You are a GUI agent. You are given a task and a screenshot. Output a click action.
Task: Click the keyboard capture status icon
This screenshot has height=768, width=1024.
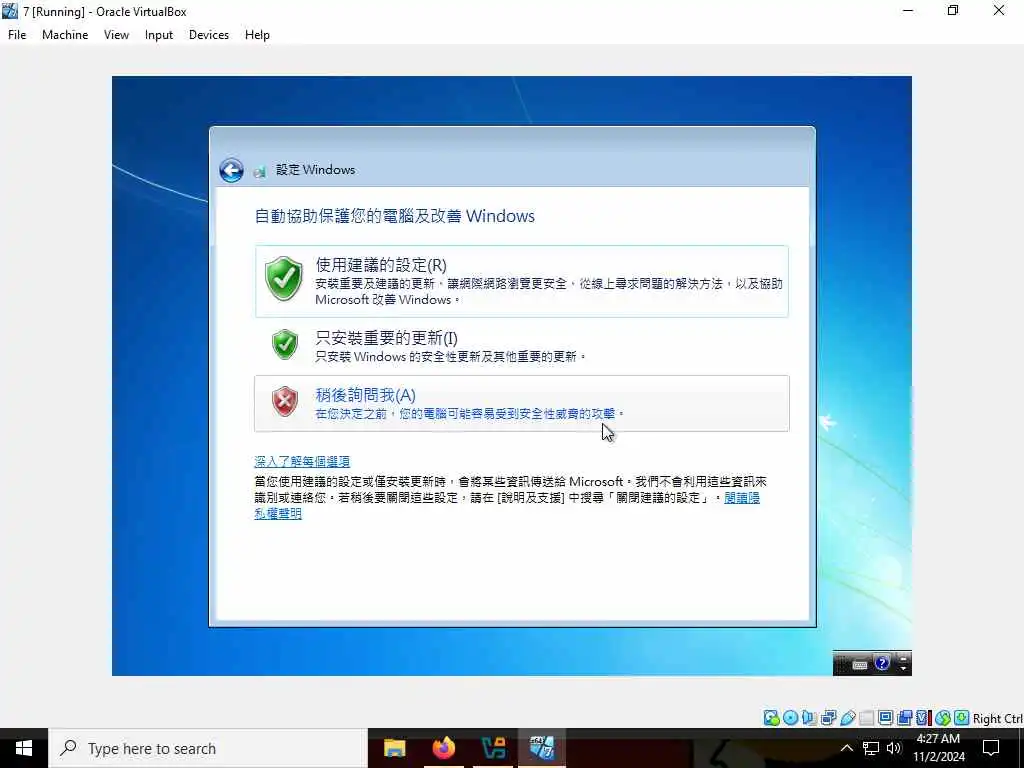coord(961,718)
